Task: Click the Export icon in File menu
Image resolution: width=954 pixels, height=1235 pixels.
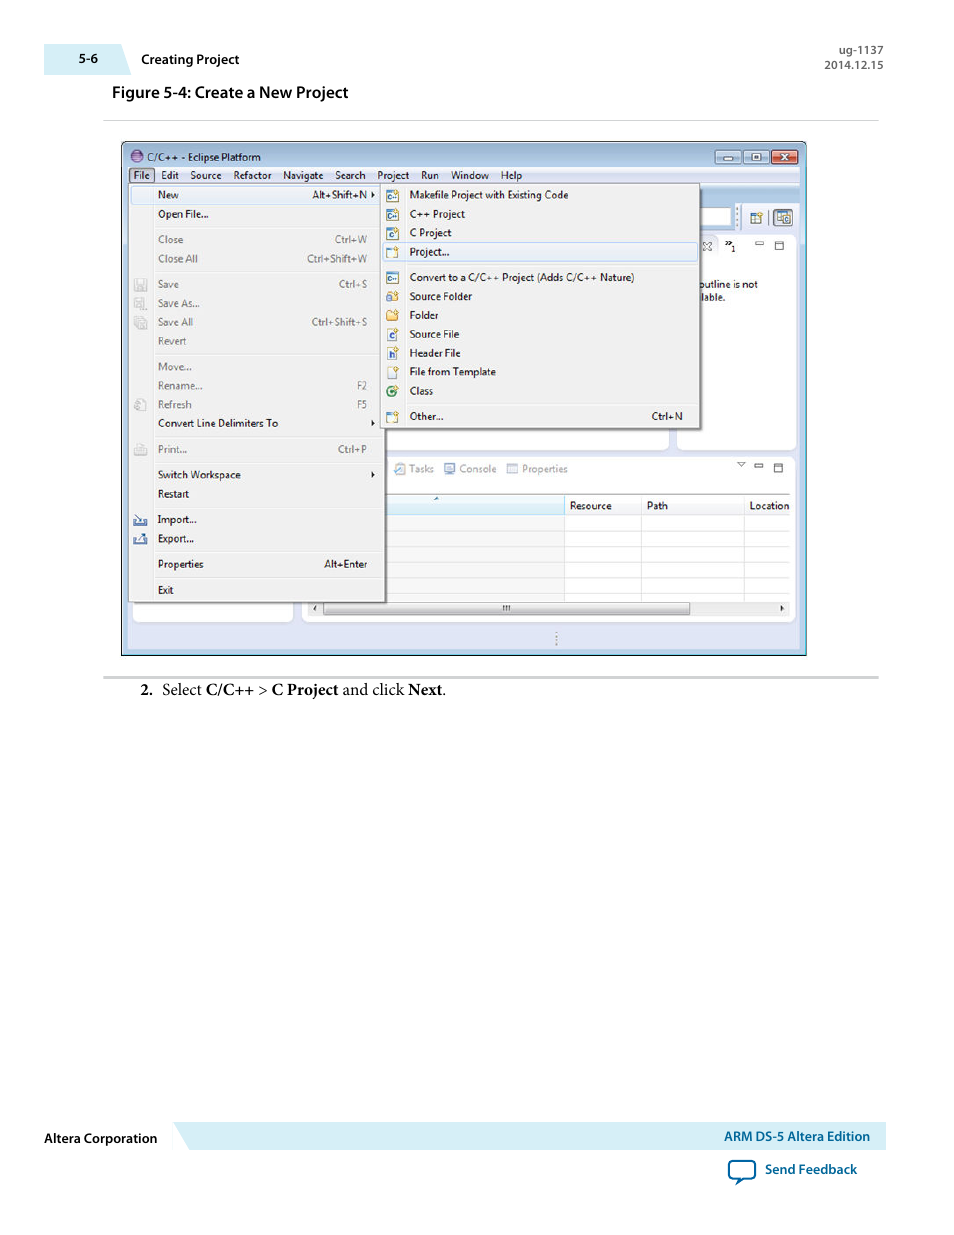Action: click(140, 539)
